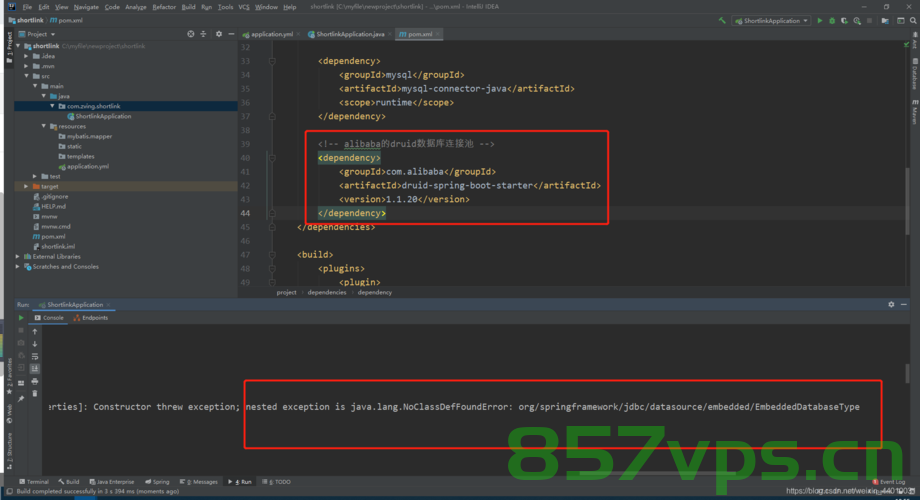Toggle scroll to end in console
920x500 pixels.
(35, 369)
